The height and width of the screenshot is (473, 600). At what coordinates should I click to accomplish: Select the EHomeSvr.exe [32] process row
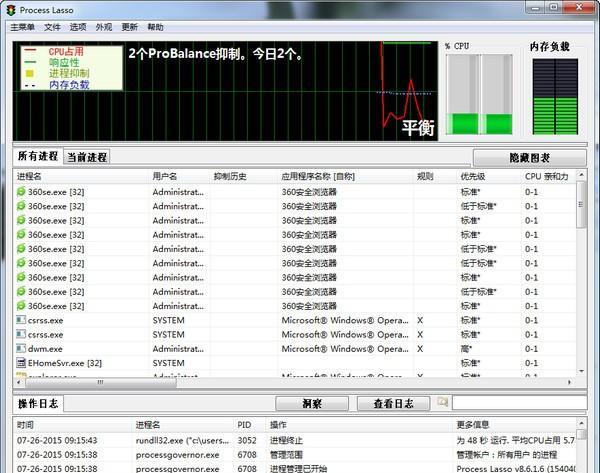295,363
